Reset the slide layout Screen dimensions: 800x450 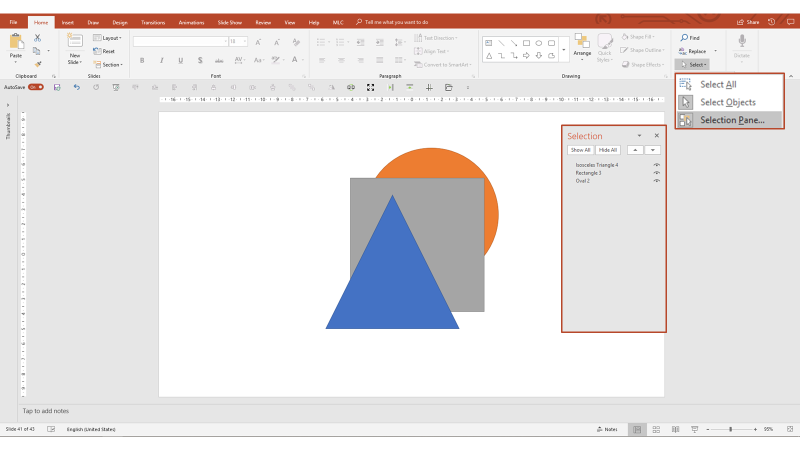104,51
